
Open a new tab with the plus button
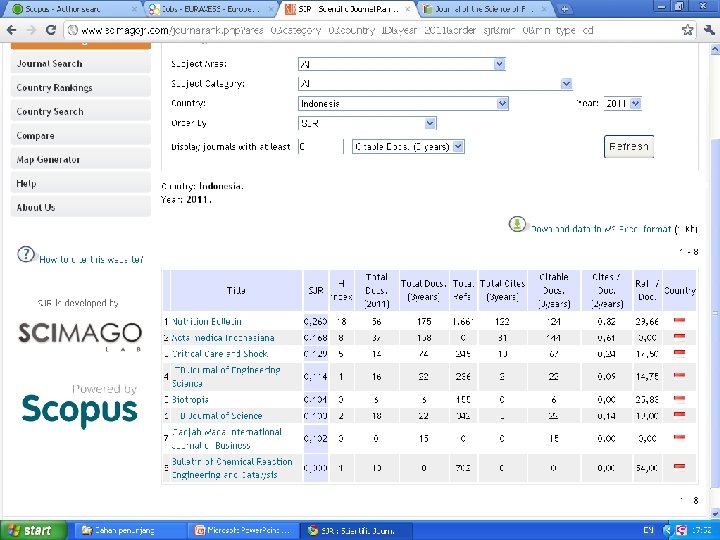[564, 9]
